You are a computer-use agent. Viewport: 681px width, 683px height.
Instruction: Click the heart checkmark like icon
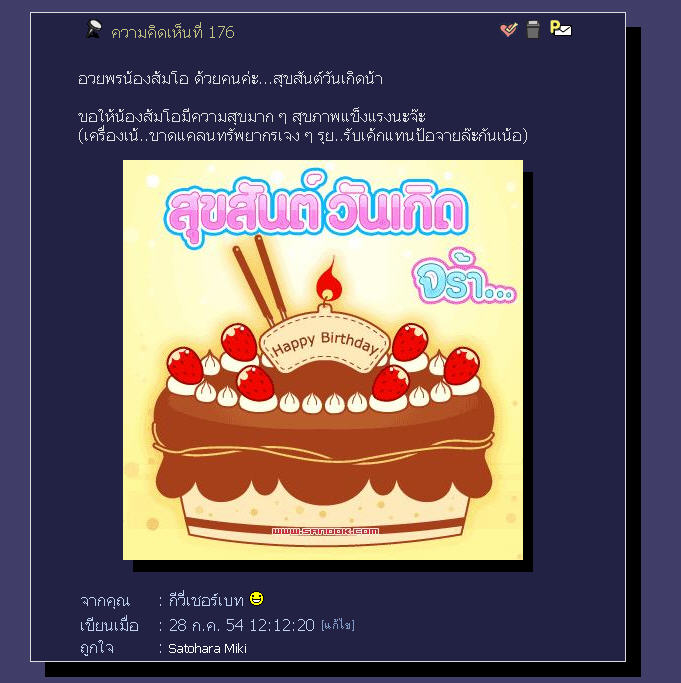[508, 30]
